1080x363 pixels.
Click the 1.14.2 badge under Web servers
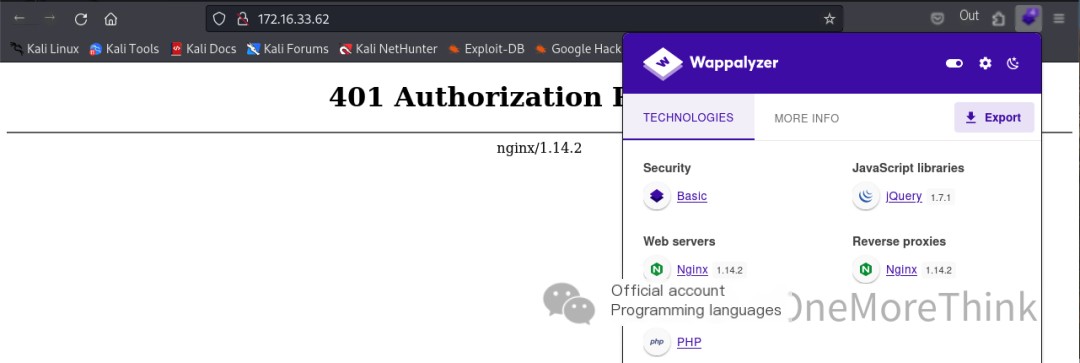pyautogui.click(x=729, y=271)
